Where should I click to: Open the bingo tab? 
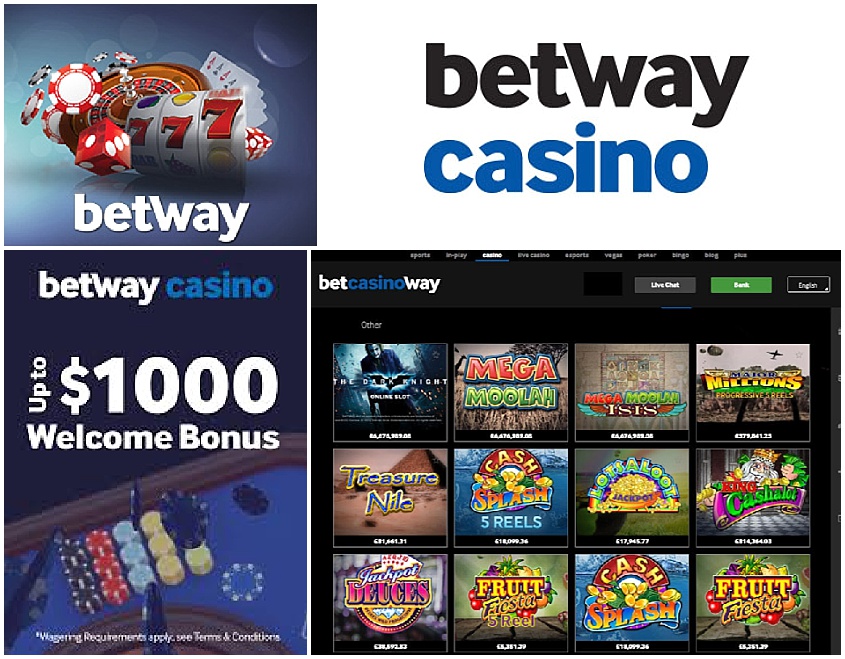pos(681,255)
